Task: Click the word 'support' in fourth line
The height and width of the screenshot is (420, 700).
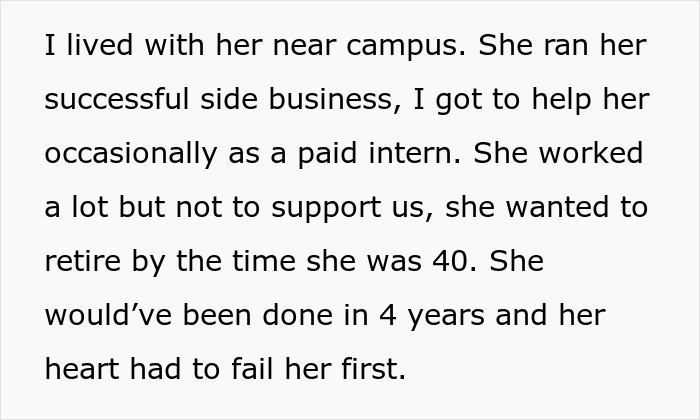Action: (x=326, y=208)
